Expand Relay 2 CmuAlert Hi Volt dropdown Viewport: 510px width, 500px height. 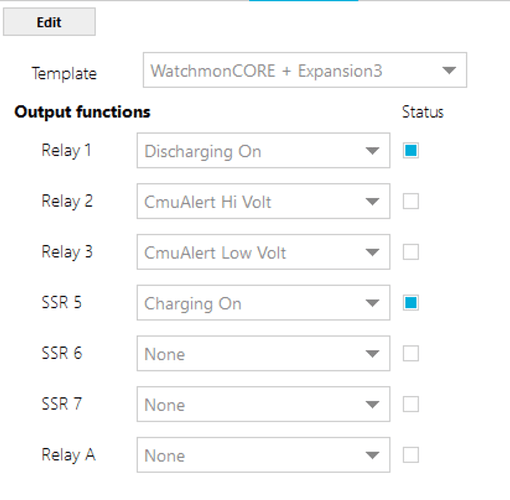click(263, 201)
